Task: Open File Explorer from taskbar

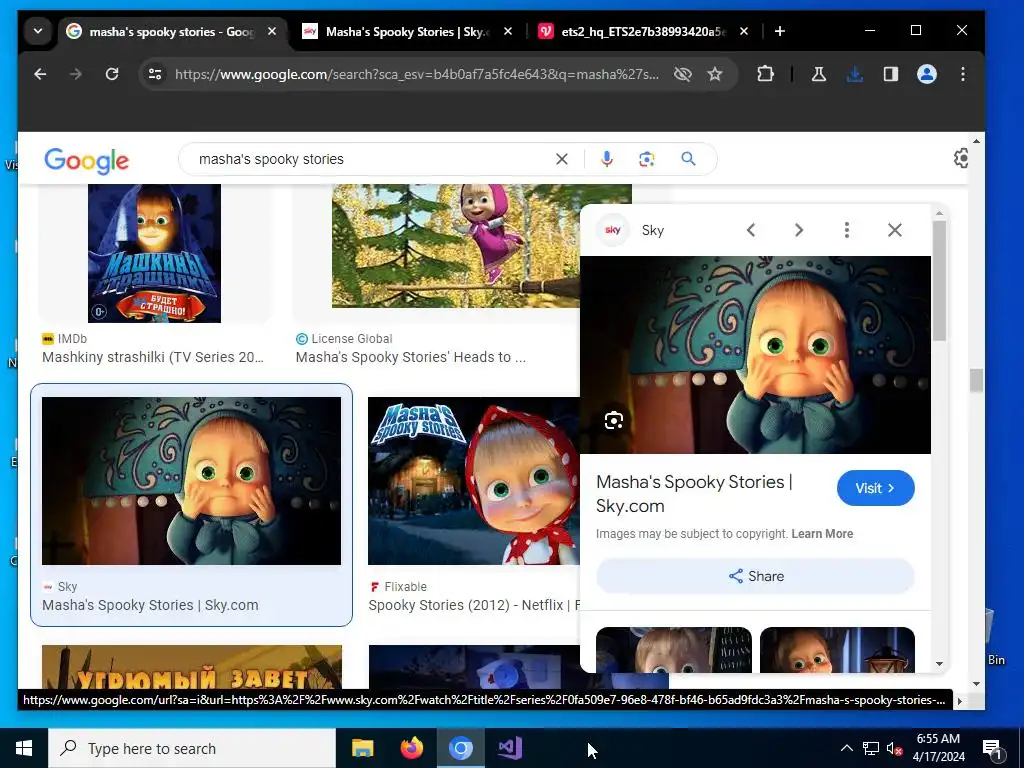Action: [362, 748]
